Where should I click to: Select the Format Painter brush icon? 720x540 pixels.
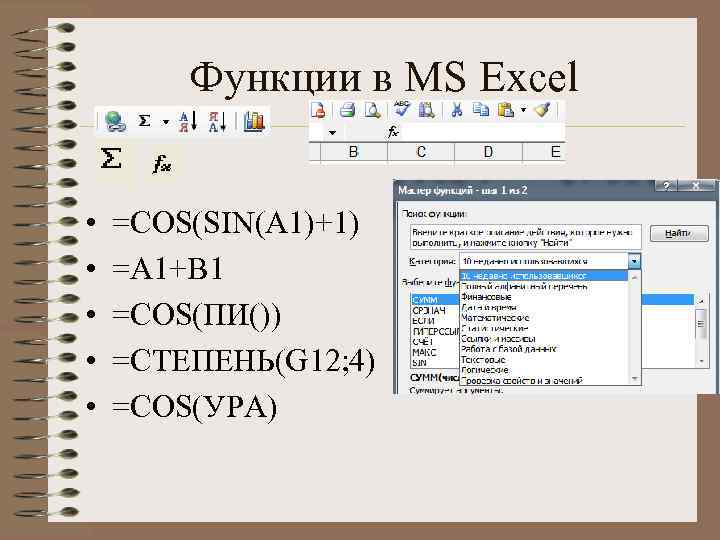542,110
